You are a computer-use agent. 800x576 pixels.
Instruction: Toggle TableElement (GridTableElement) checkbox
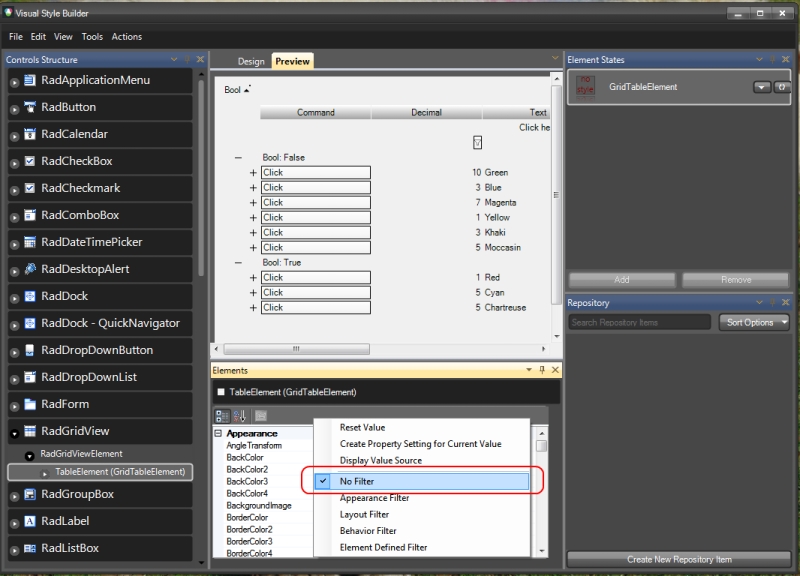(x=221, y=392)
